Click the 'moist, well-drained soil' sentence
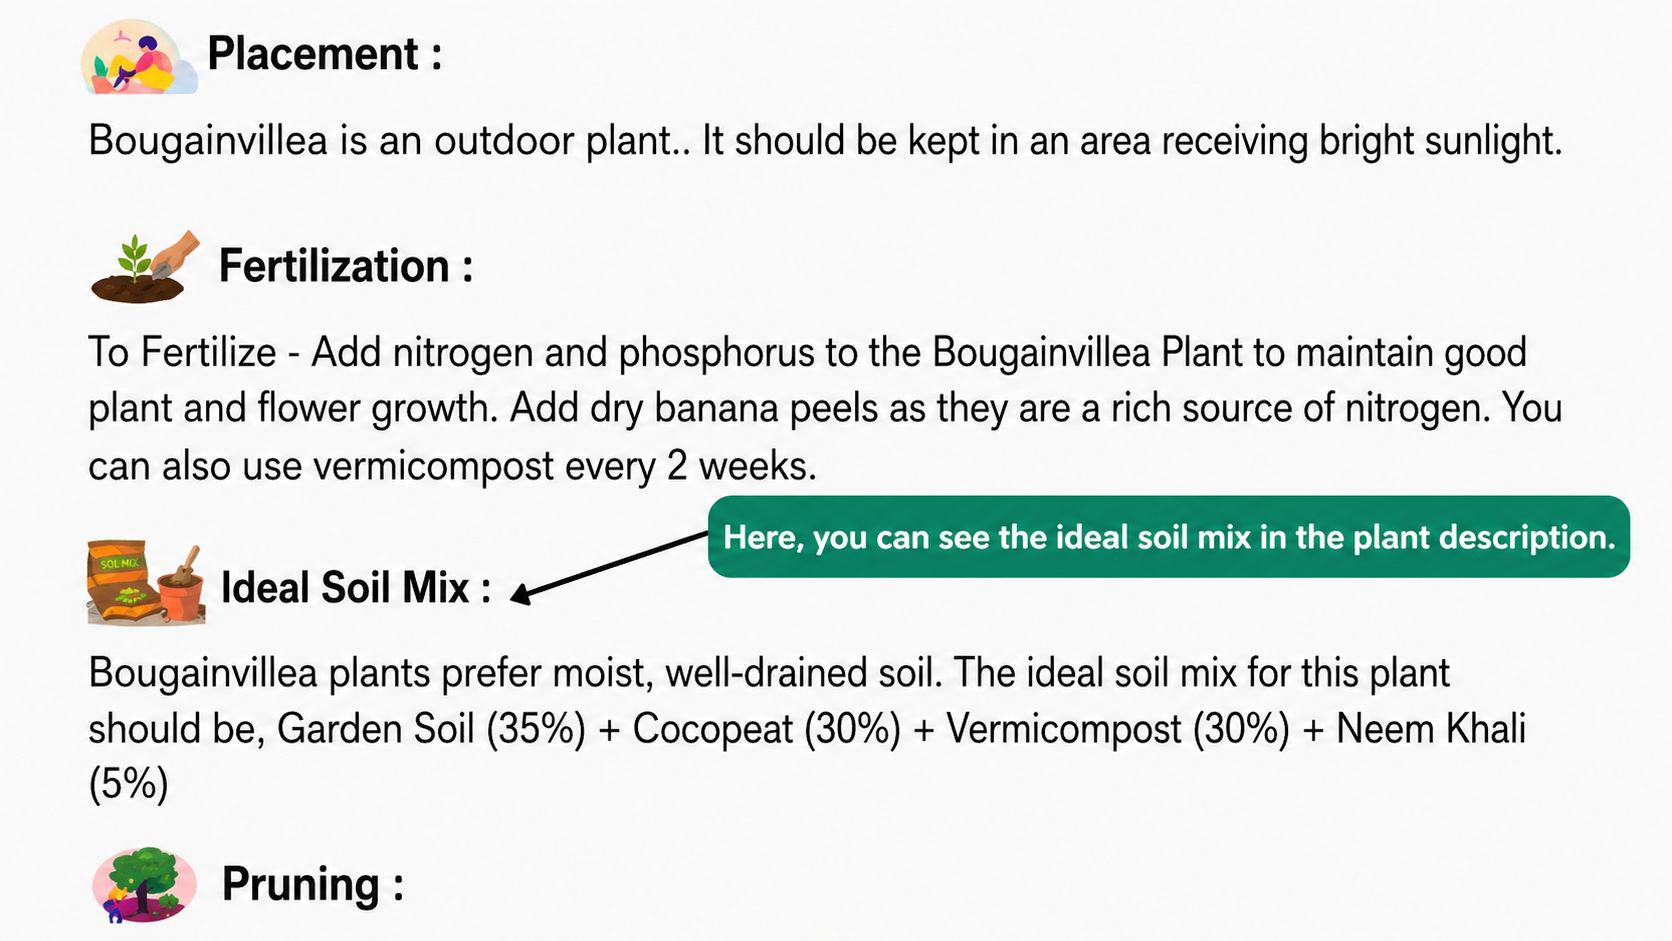The width and height of the screenshot is (1672, 941). coord(515,673)
